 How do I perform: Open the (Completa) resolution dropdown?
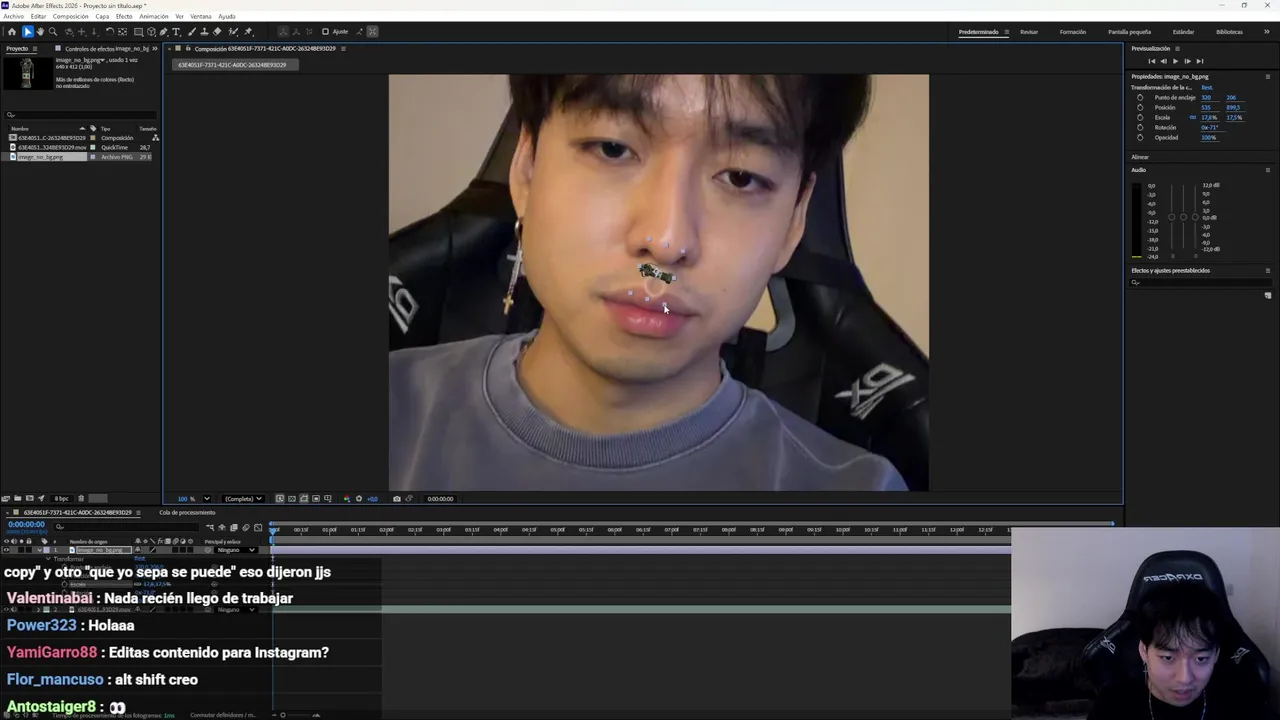tap(243, 499)
